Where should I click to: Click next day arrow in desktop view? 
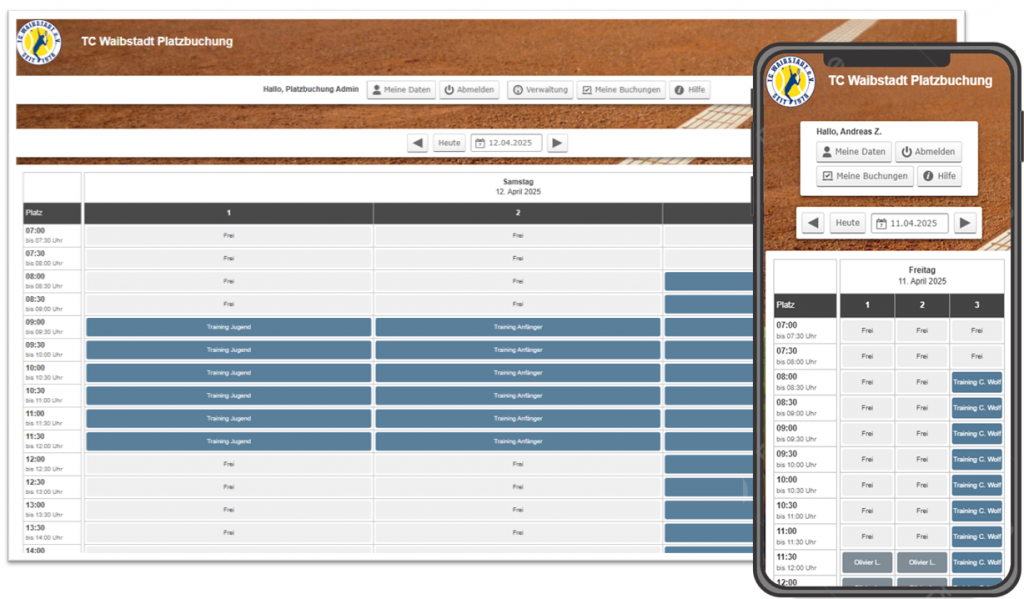tap(558, 143)
